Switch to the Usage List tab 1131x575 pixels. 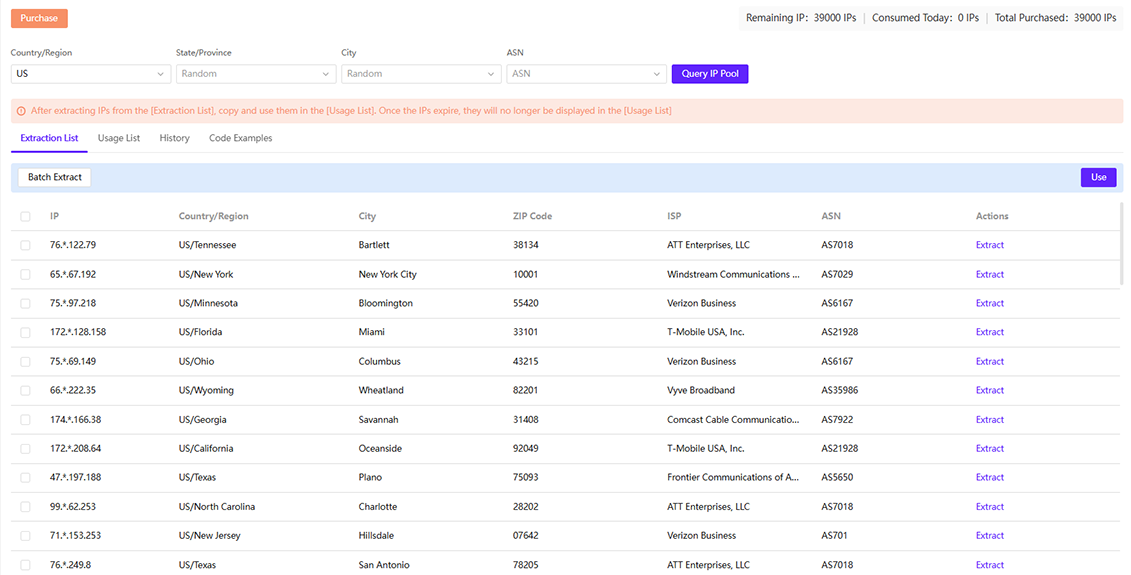coord(119,138)
